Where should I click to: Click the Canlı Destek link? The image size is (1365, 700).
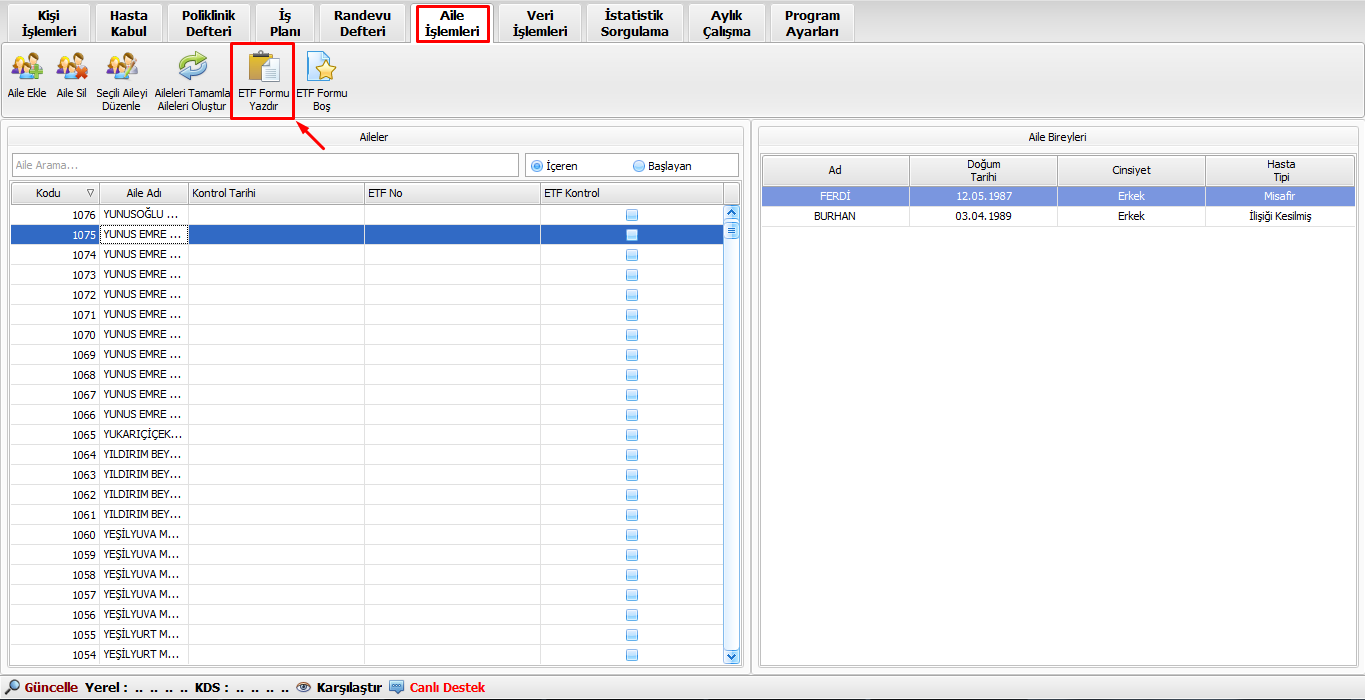coord(446,687)
